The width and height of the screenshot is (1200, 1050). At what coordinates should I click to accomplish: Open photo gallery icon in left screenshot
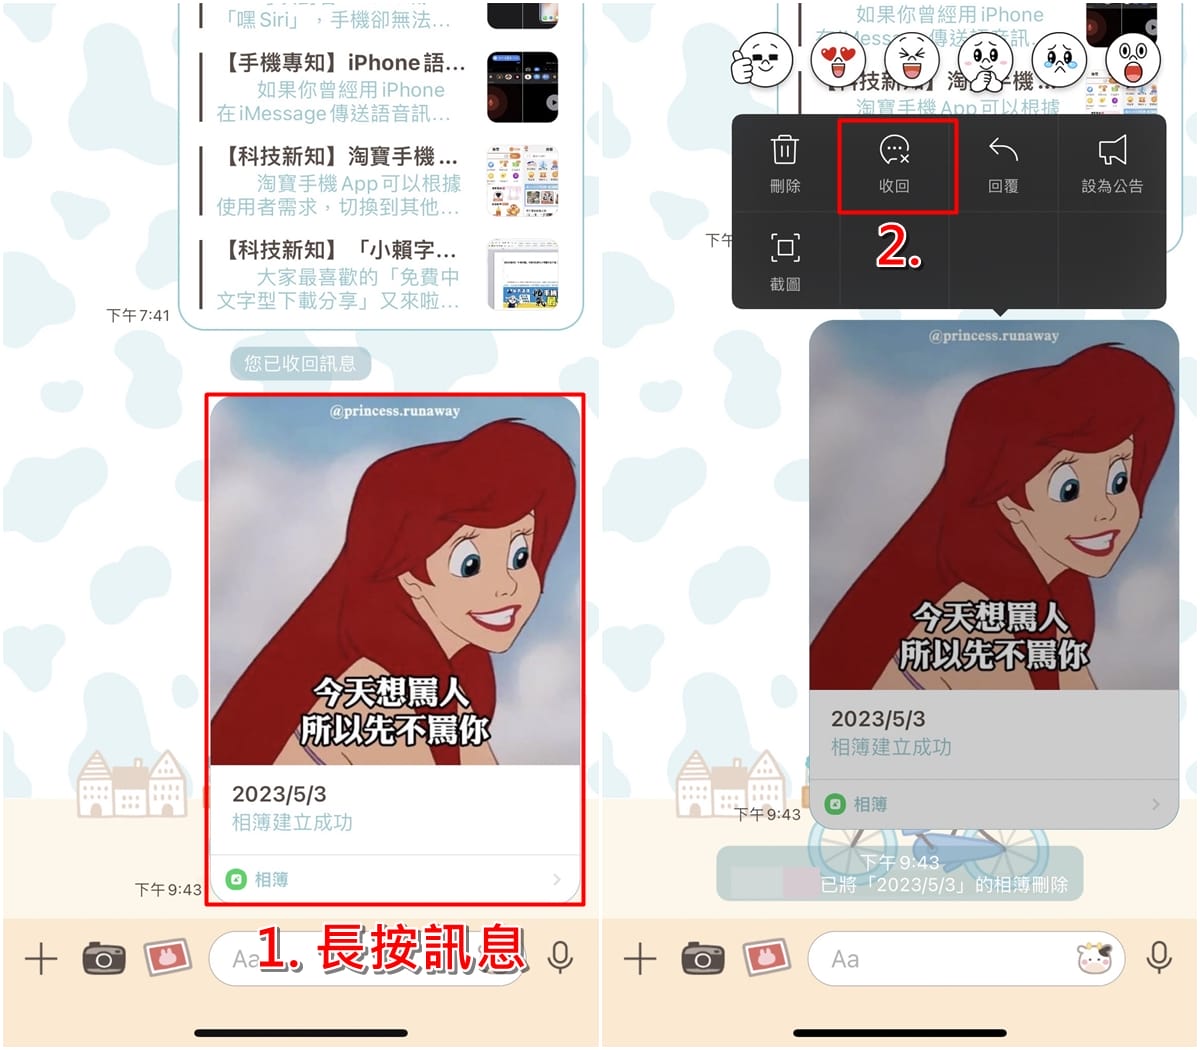(168, 958)
